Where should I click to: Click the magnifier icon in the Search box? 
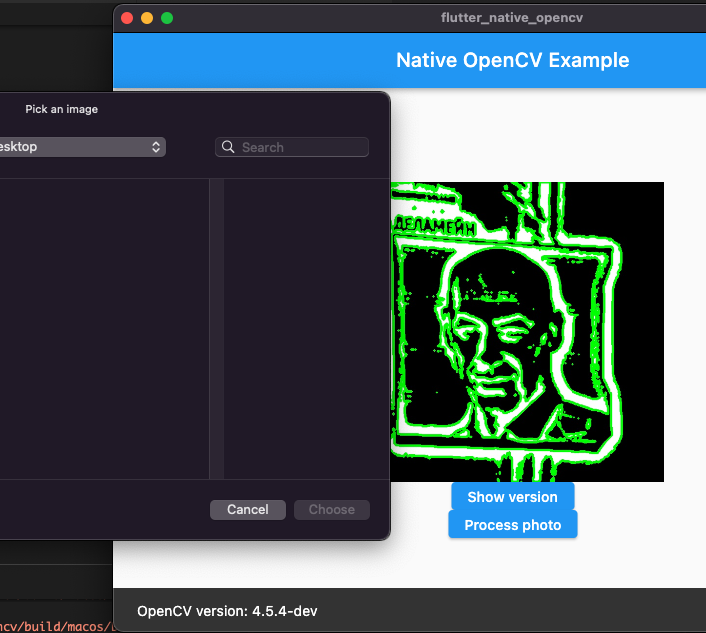tap(228, 147)
